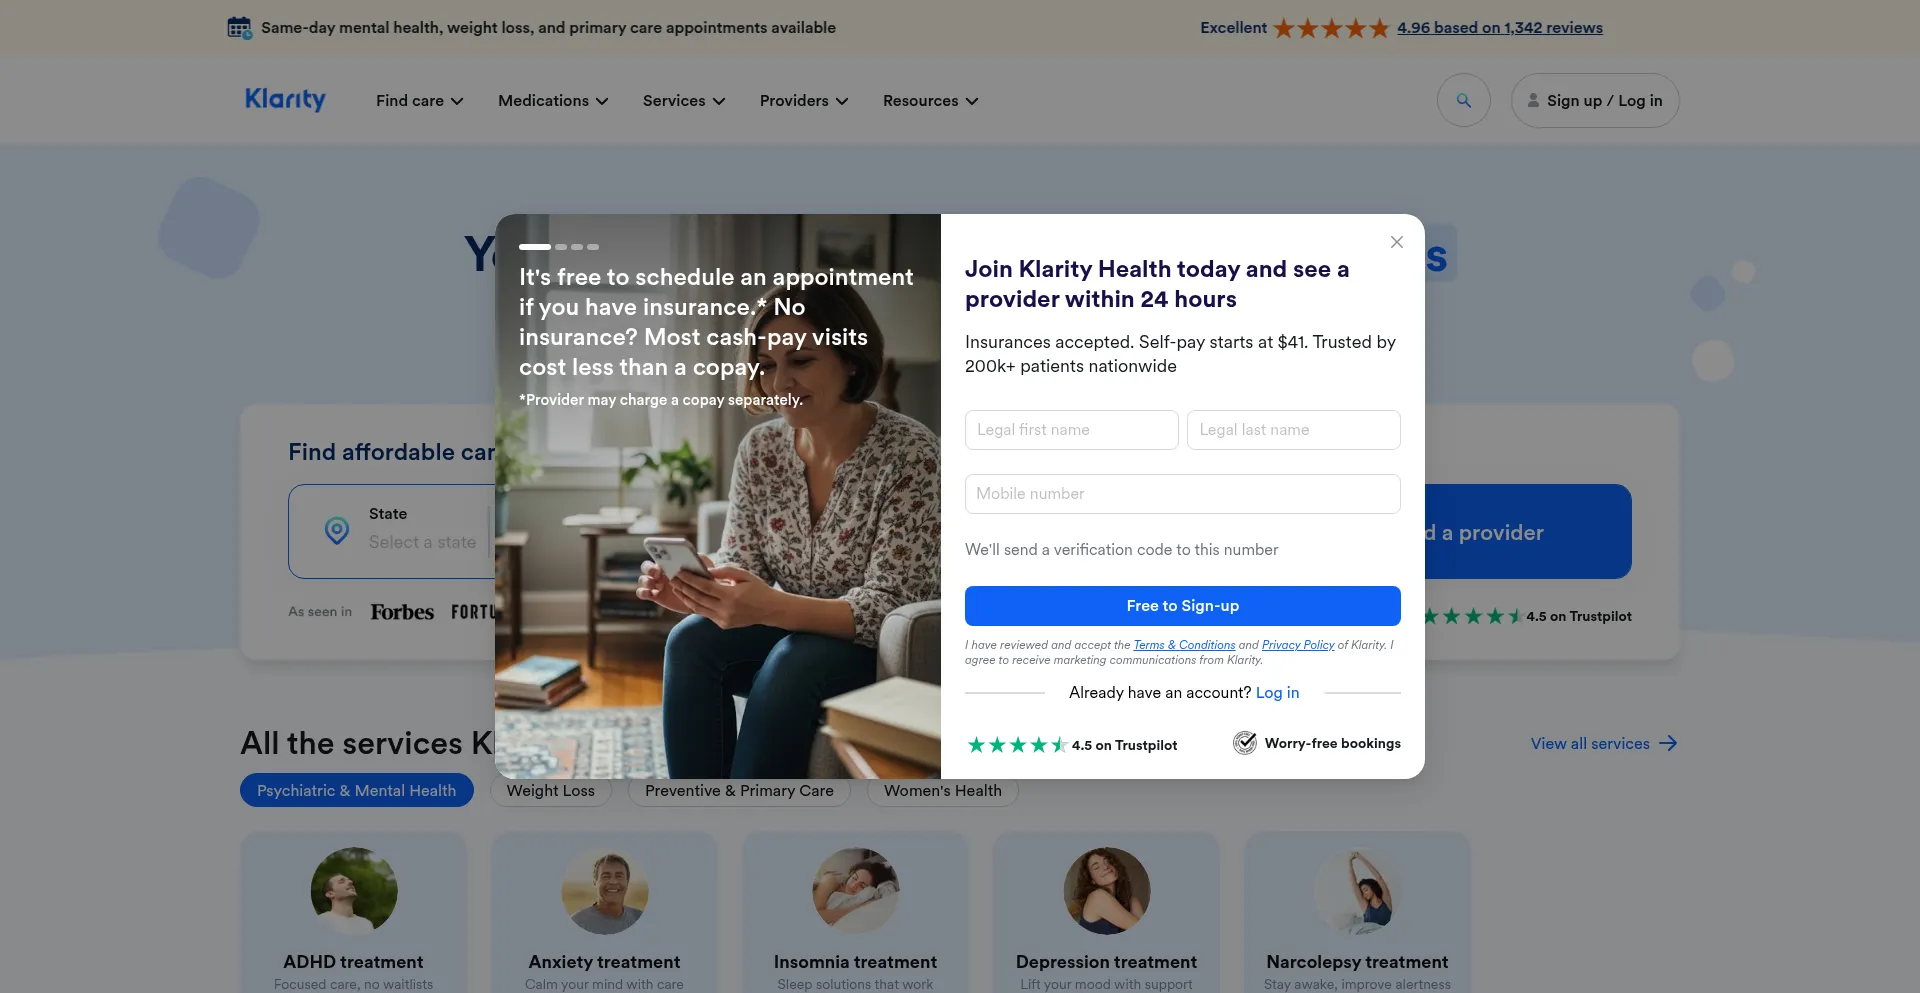Click the ADHD treatment thumbnail image
Image resolution: width=1920 pixels, height=993 pixels.
353,891
